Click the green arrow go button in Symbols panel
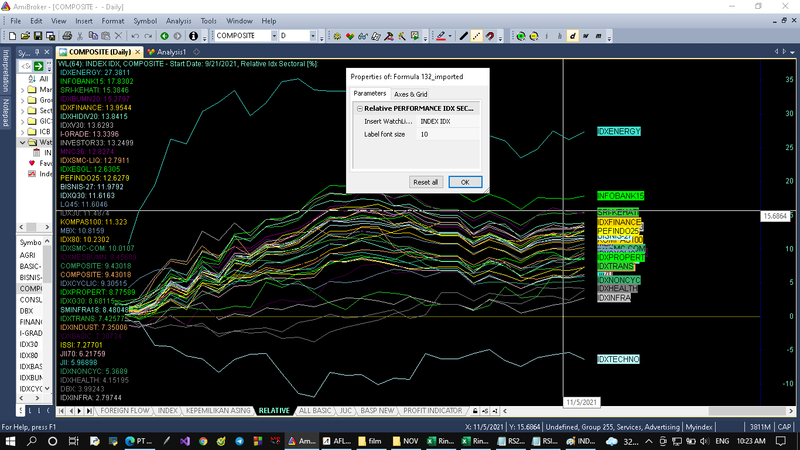Screen dimensions: 800x450 (x=38, y=66)
